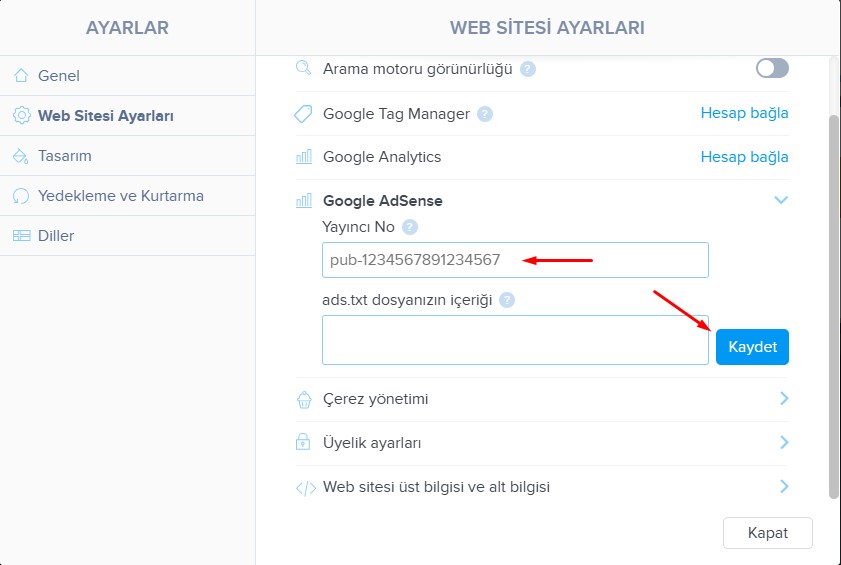The image size is (841, 565).
Task: Click the Google Analytics bar chart icon
Action: (x=304, y=157)
